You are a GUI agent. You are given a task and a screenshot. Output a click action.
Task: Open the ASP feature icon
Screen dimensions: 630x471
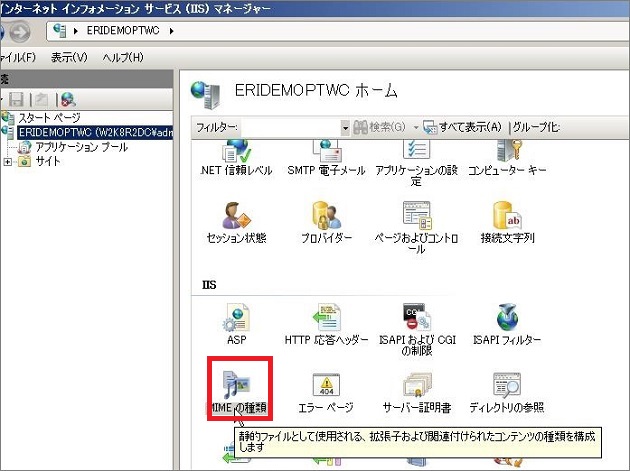(236, 319)
